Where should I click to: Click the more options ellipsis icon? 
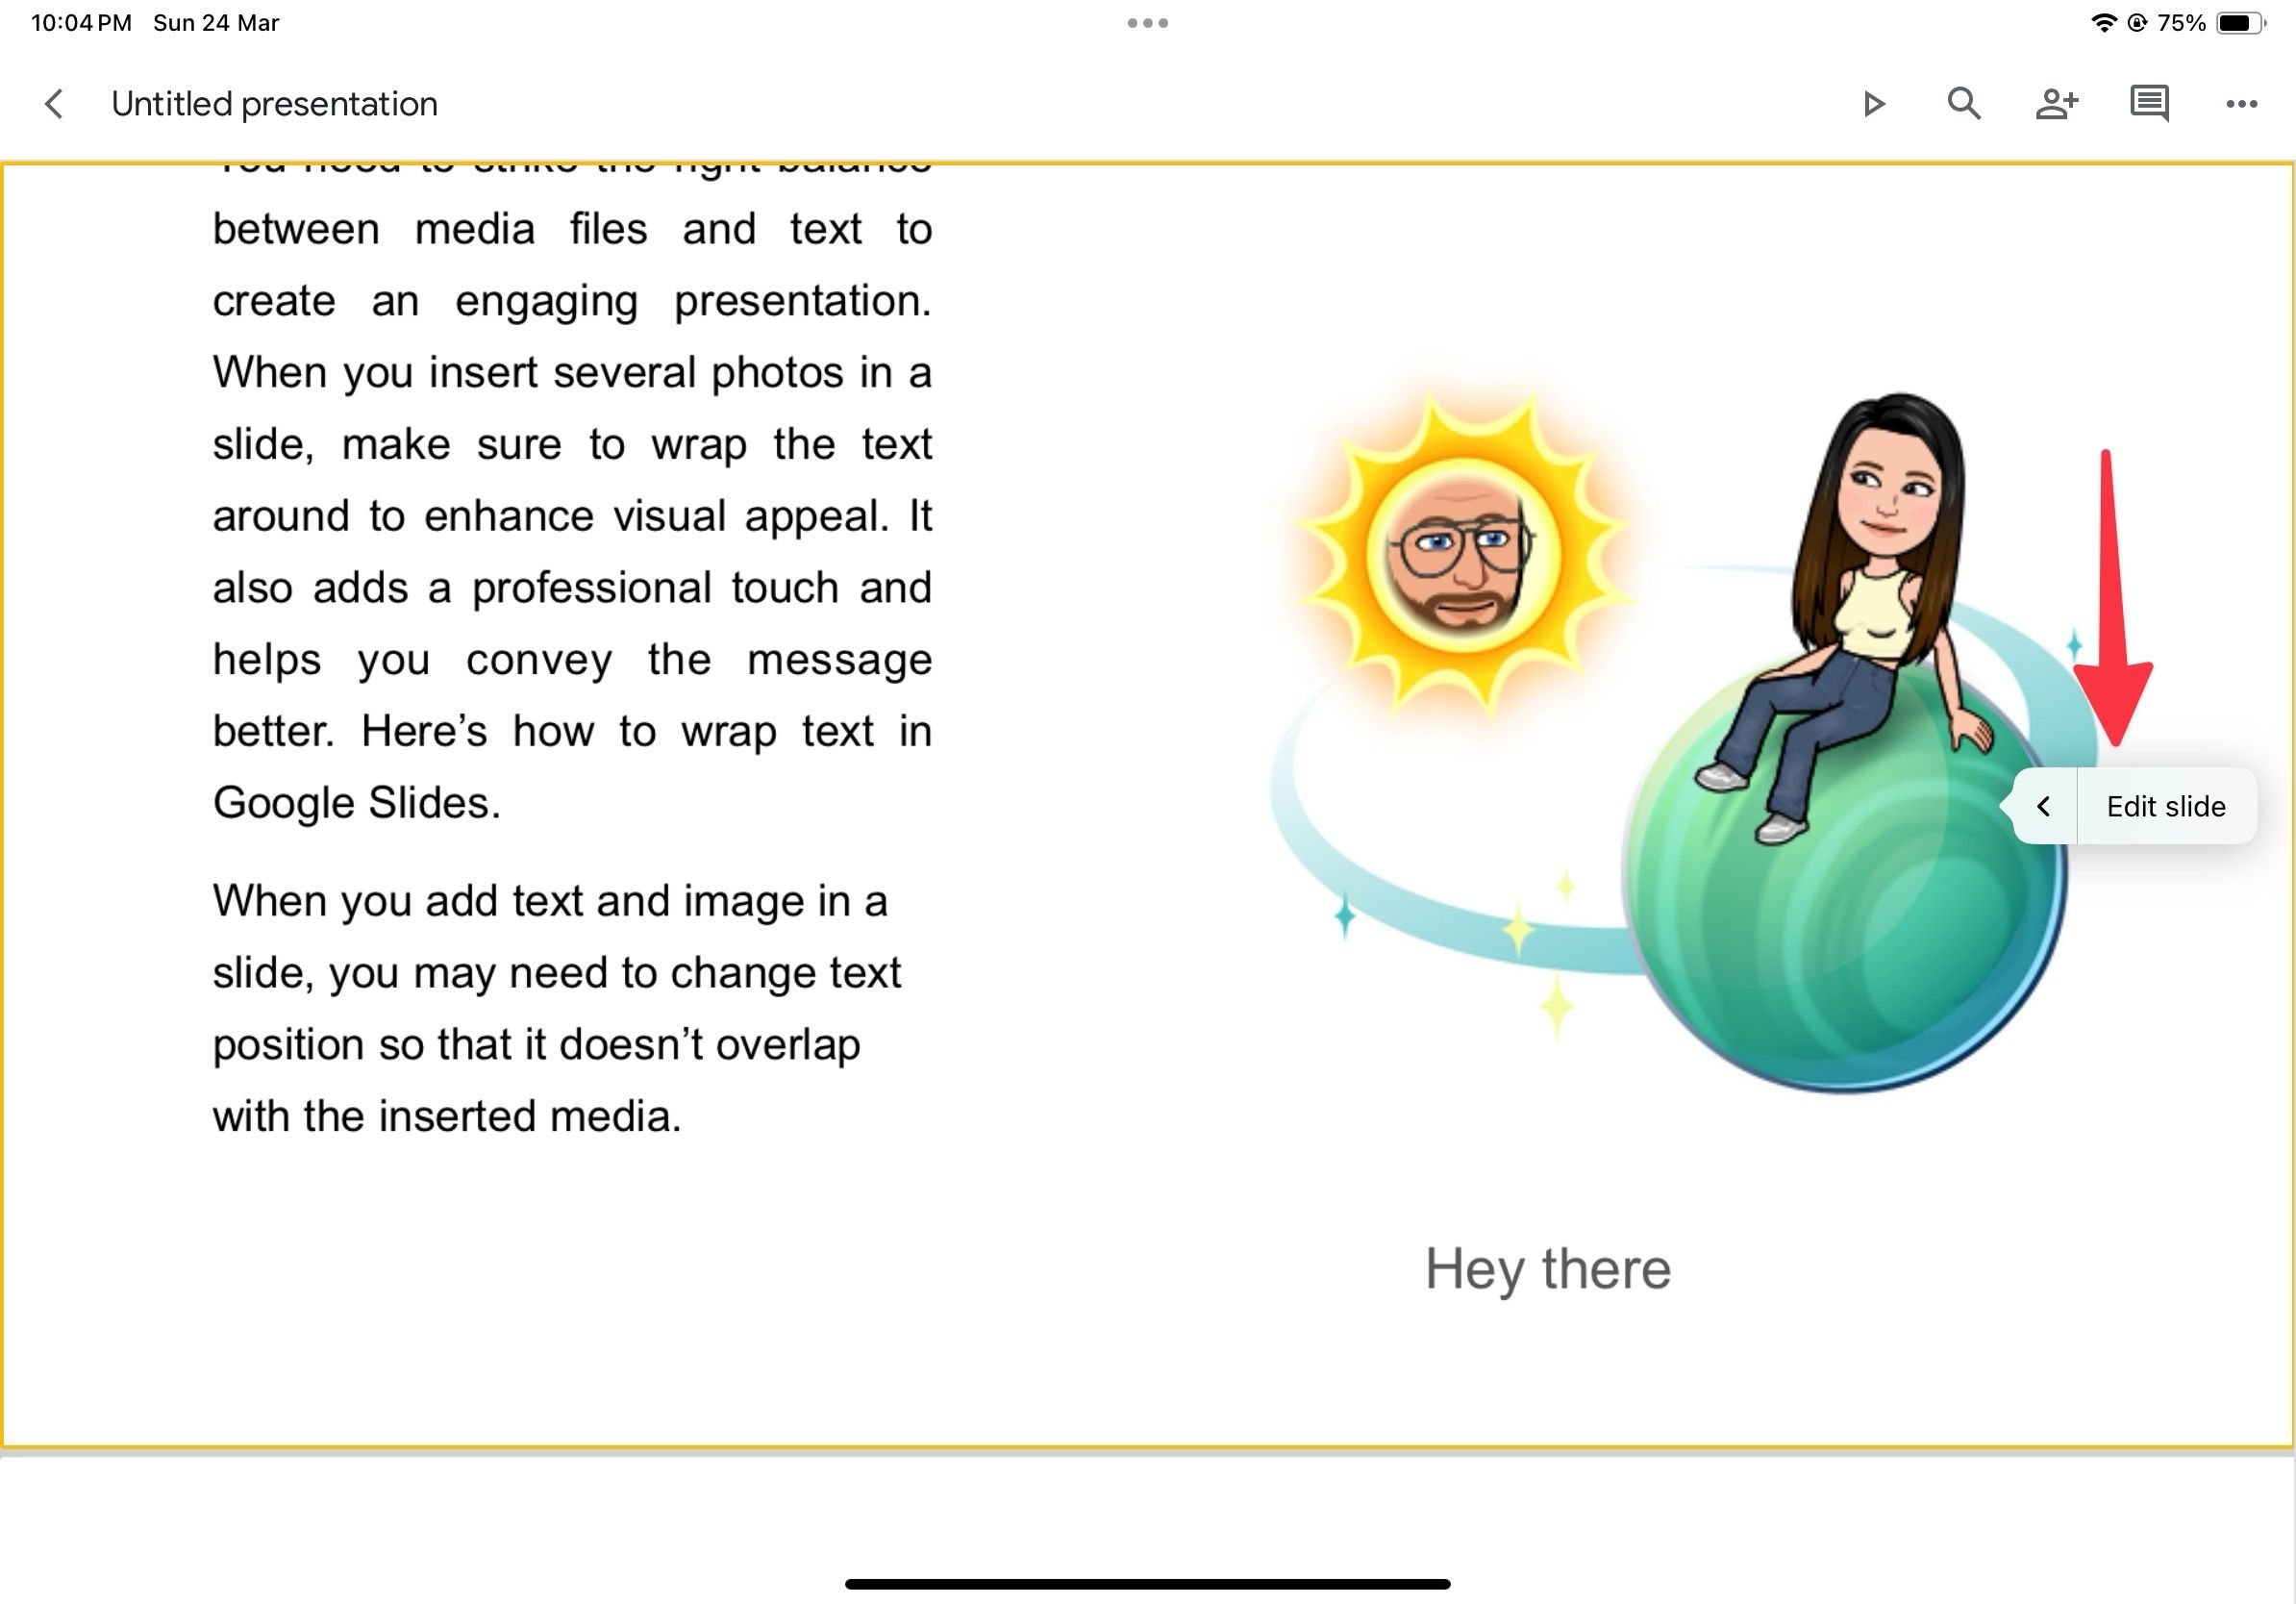[x=2240, y=103]
